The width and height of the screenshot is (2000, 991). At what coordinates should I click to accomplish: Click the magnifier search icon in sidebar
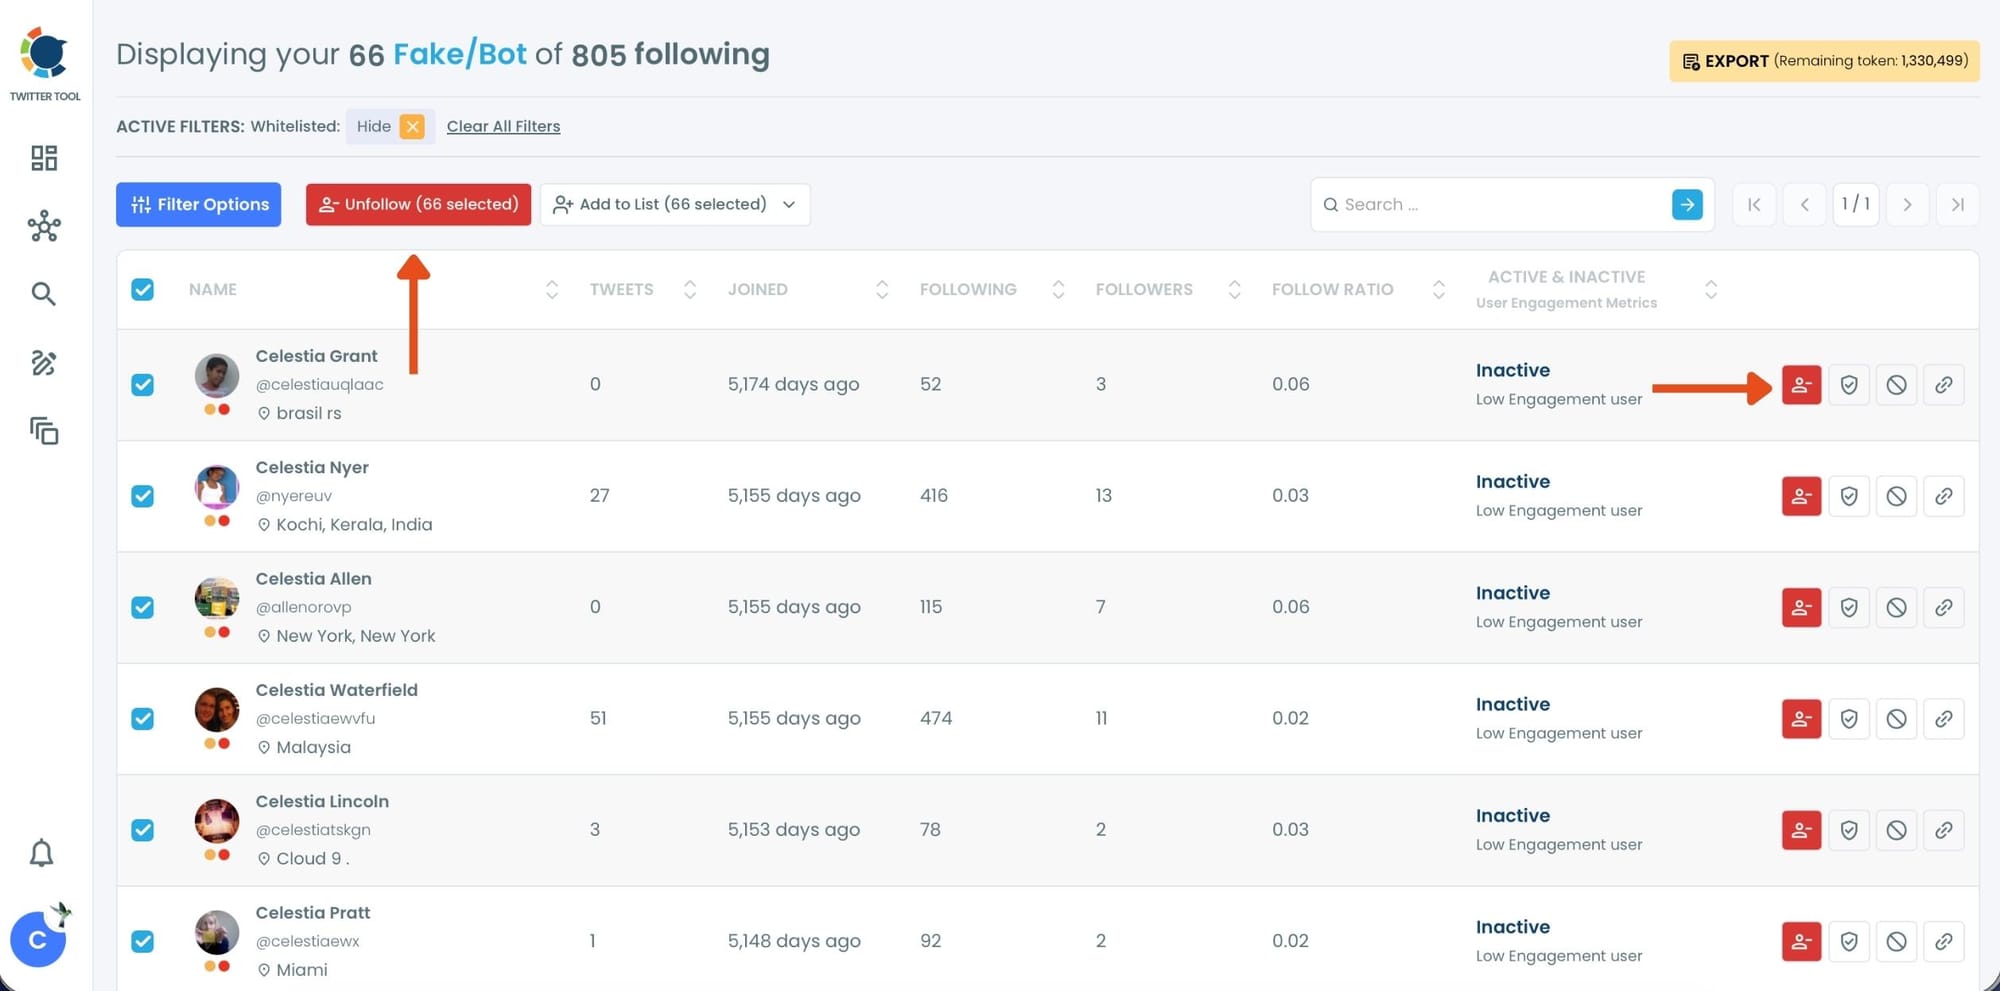[x=43, y=294]
